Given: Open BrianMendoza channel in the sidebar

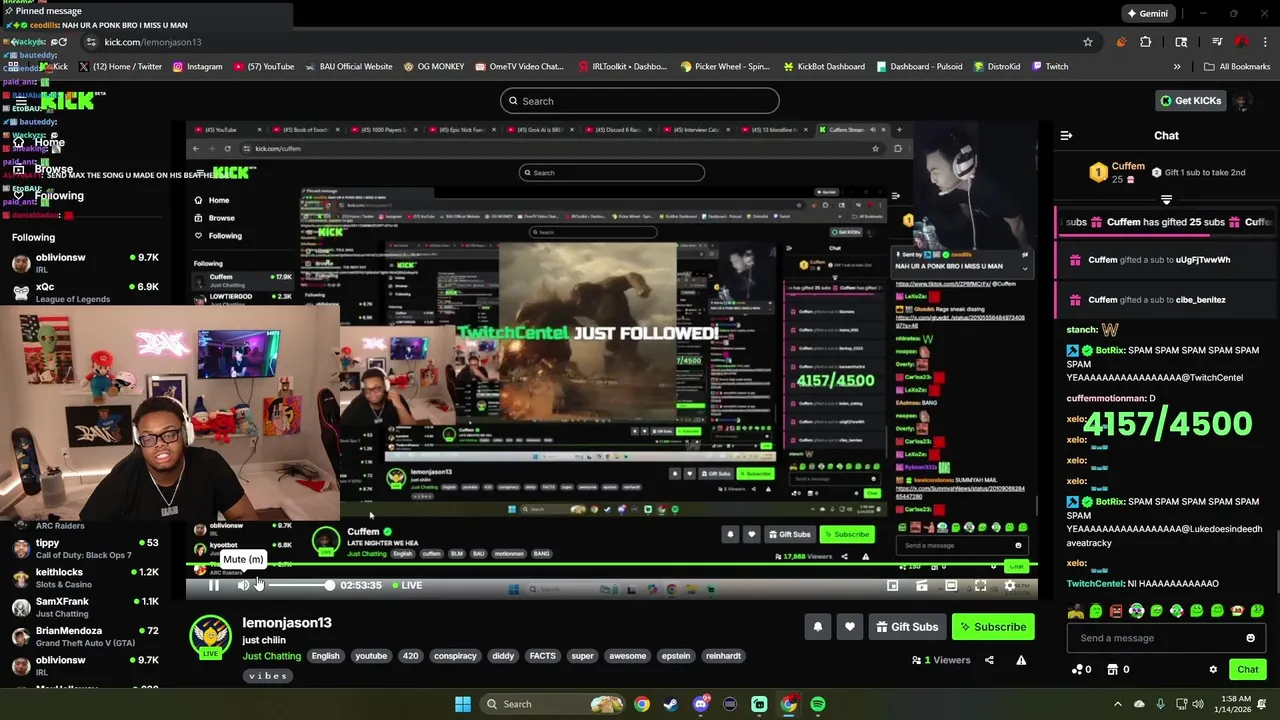Looking at the screenshot, I should coord(85,636).
